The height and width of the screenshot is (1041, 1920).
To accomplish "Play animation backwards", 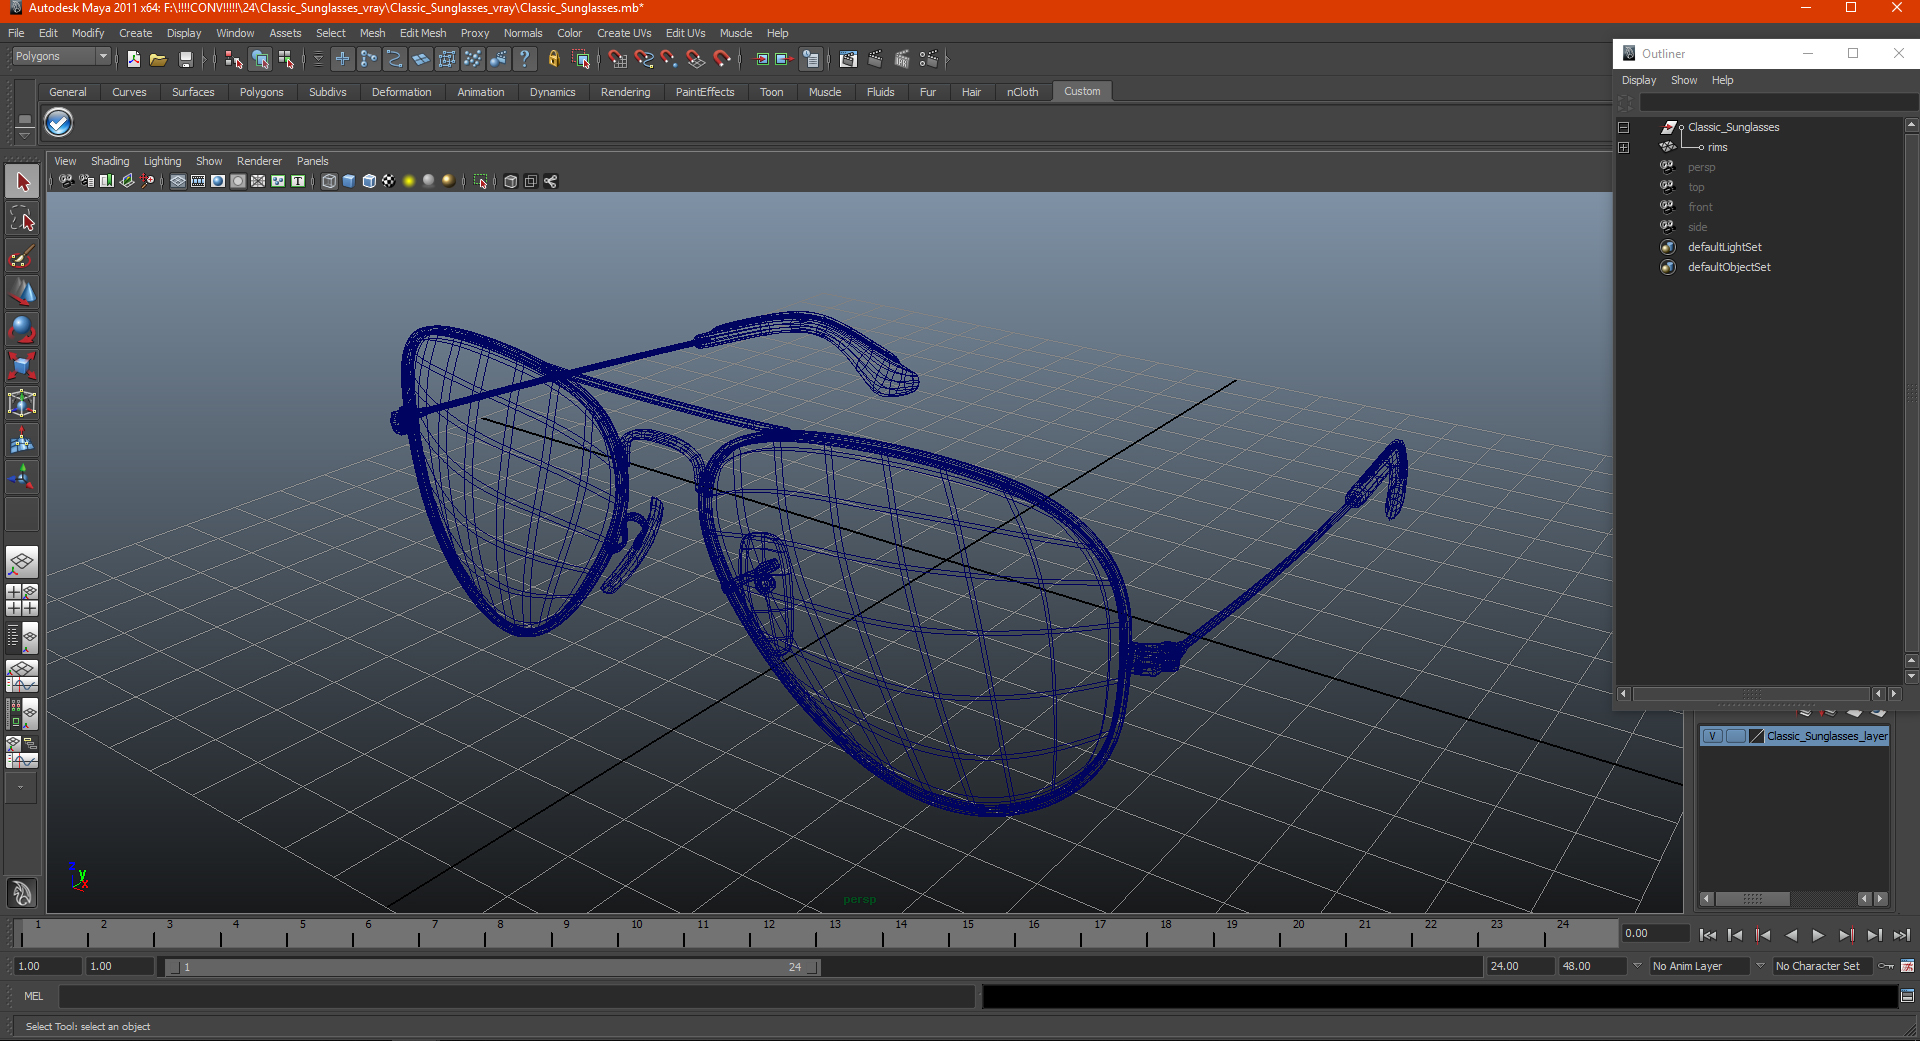I will [1791, 935].
